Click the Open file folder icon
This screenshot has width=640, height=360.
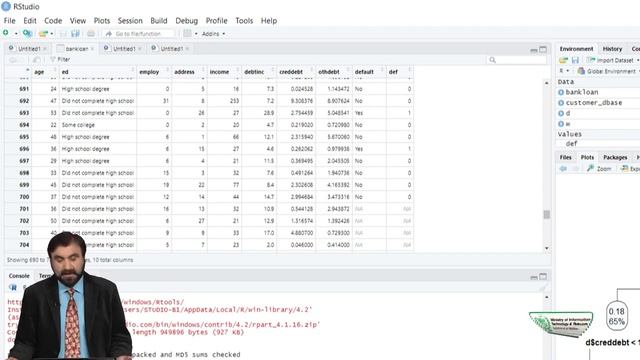[x=43, y=33]
